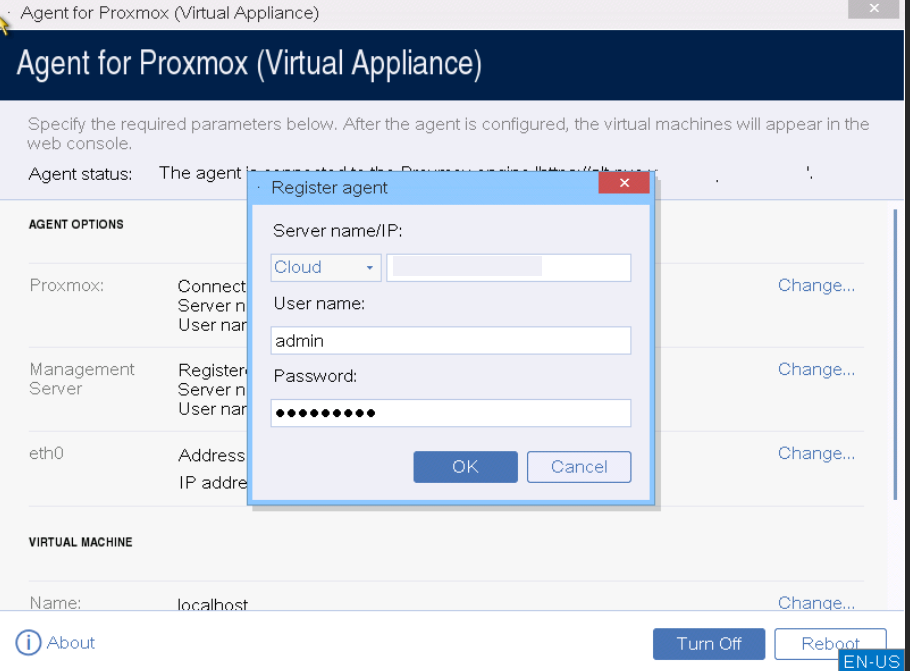Cancel the Register agent dialog

(x=579, y=467)
